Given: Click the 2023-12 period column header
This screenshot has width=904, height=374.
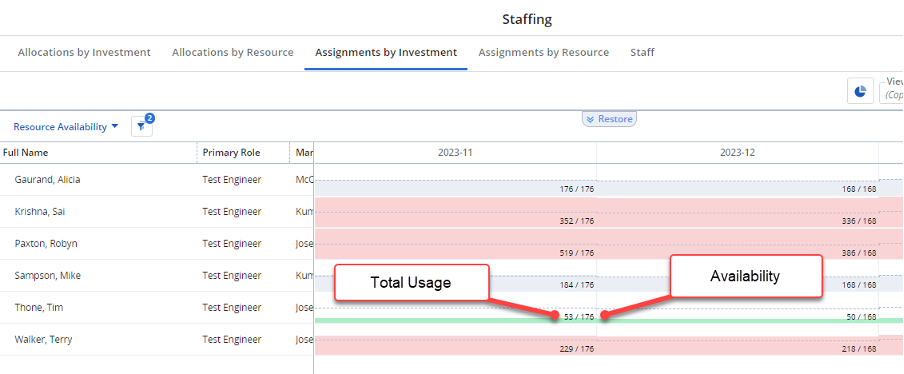Looking at the screenshot, I should click(x=737, y=153).
